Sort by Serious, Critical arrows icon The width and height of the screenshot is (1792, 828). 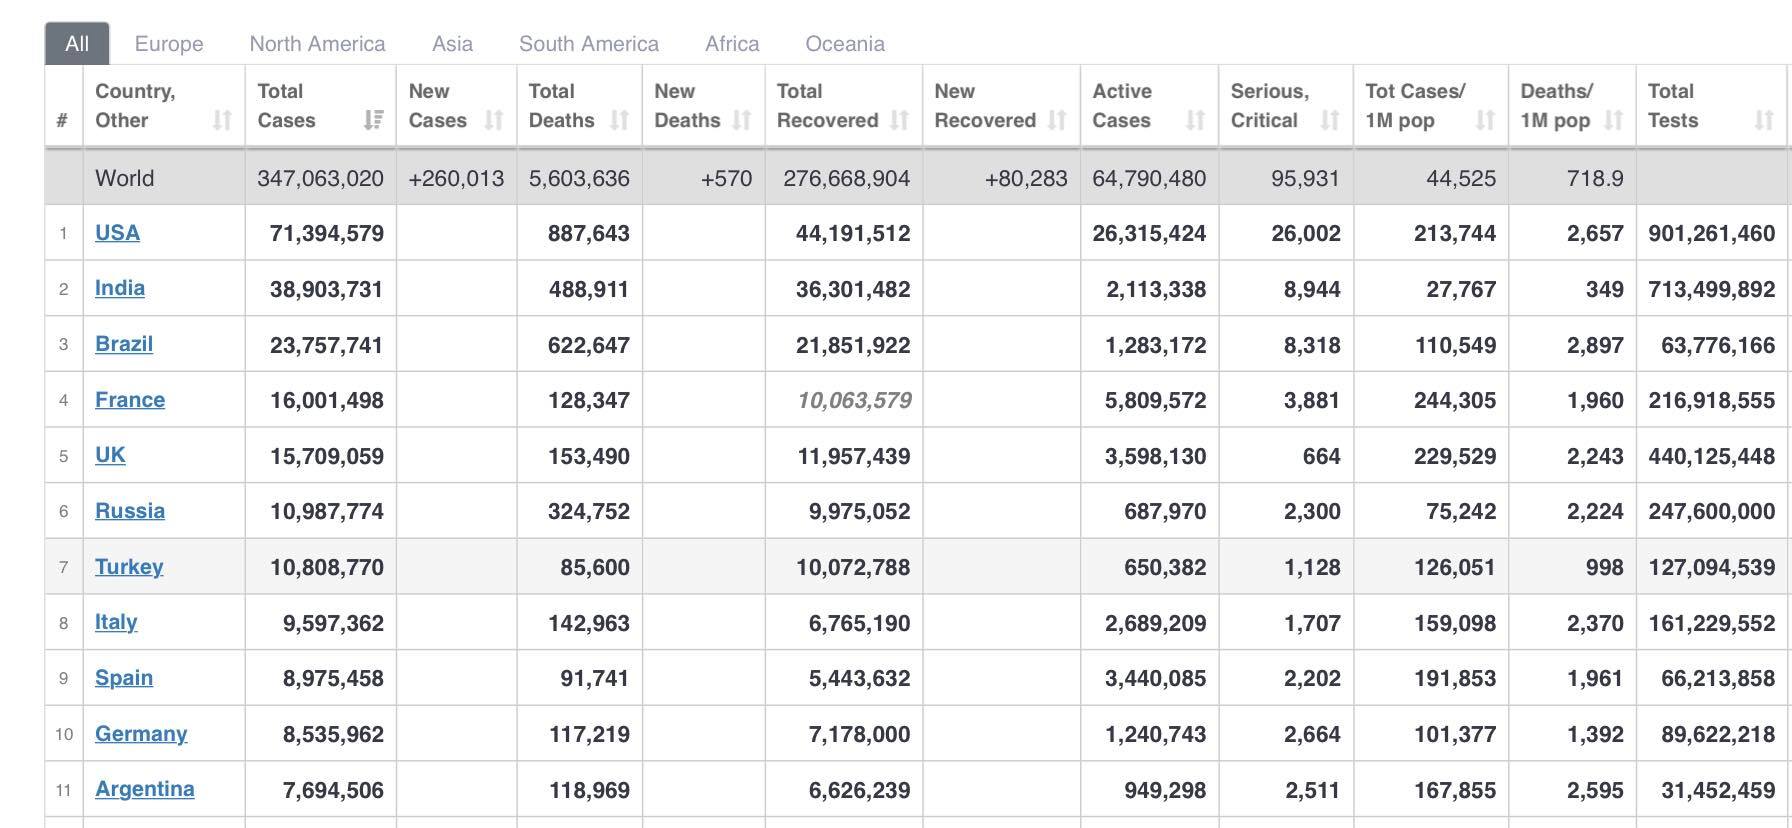[1330, 120]
